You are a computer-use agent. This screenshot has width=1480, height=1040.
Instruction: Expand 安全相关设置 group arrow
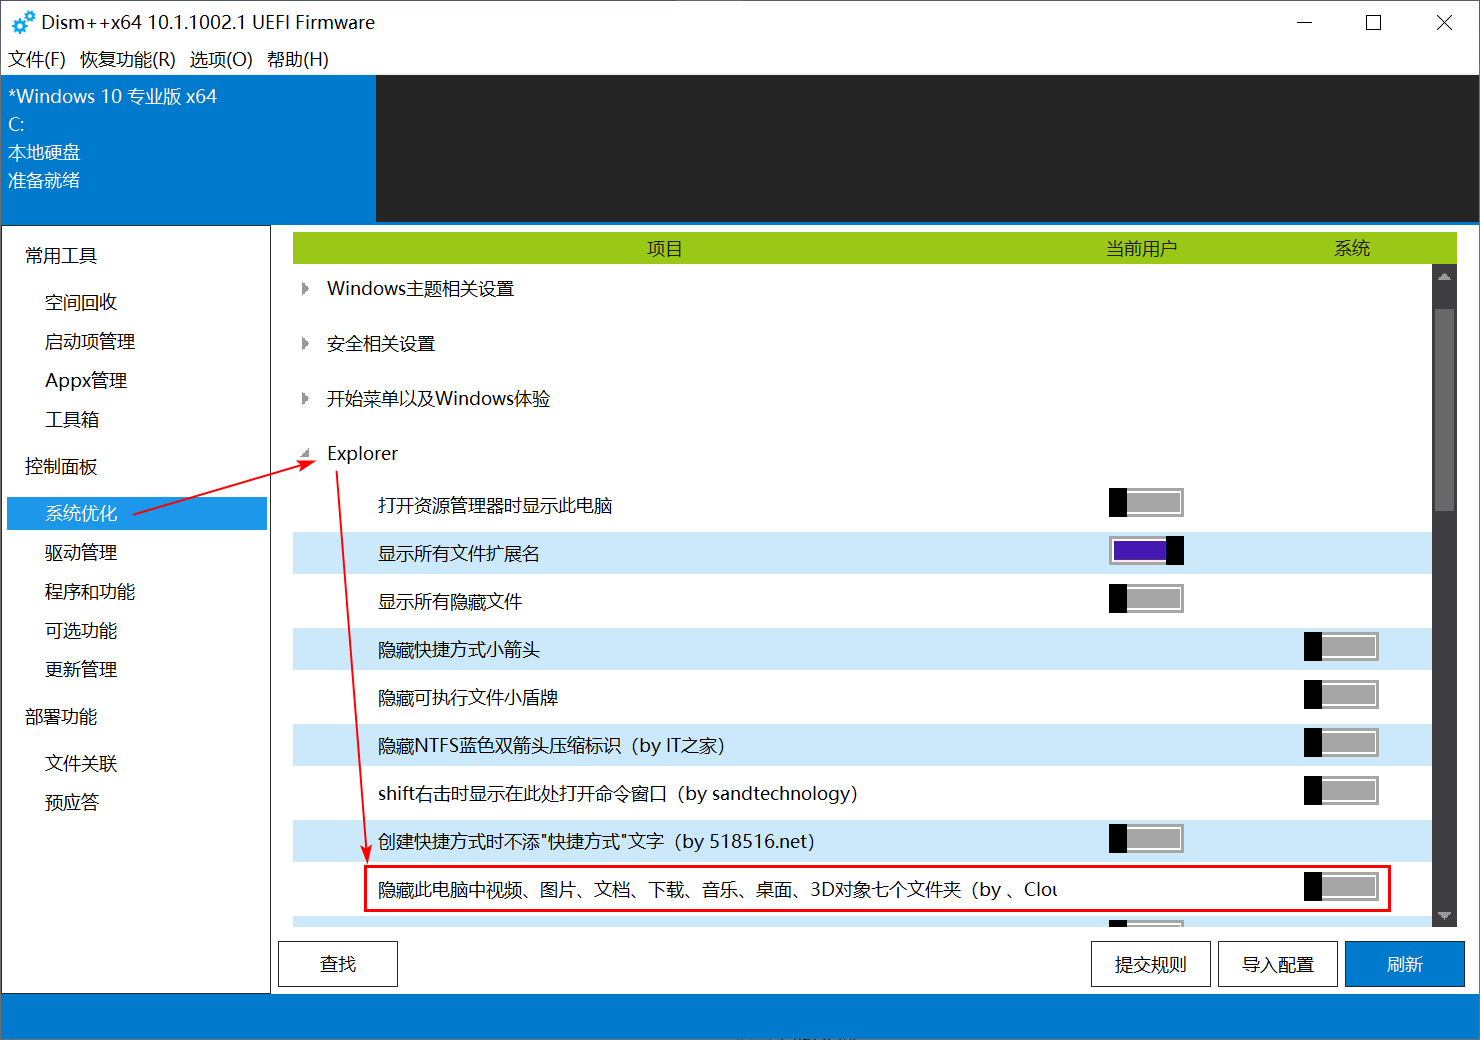point(305,344)
